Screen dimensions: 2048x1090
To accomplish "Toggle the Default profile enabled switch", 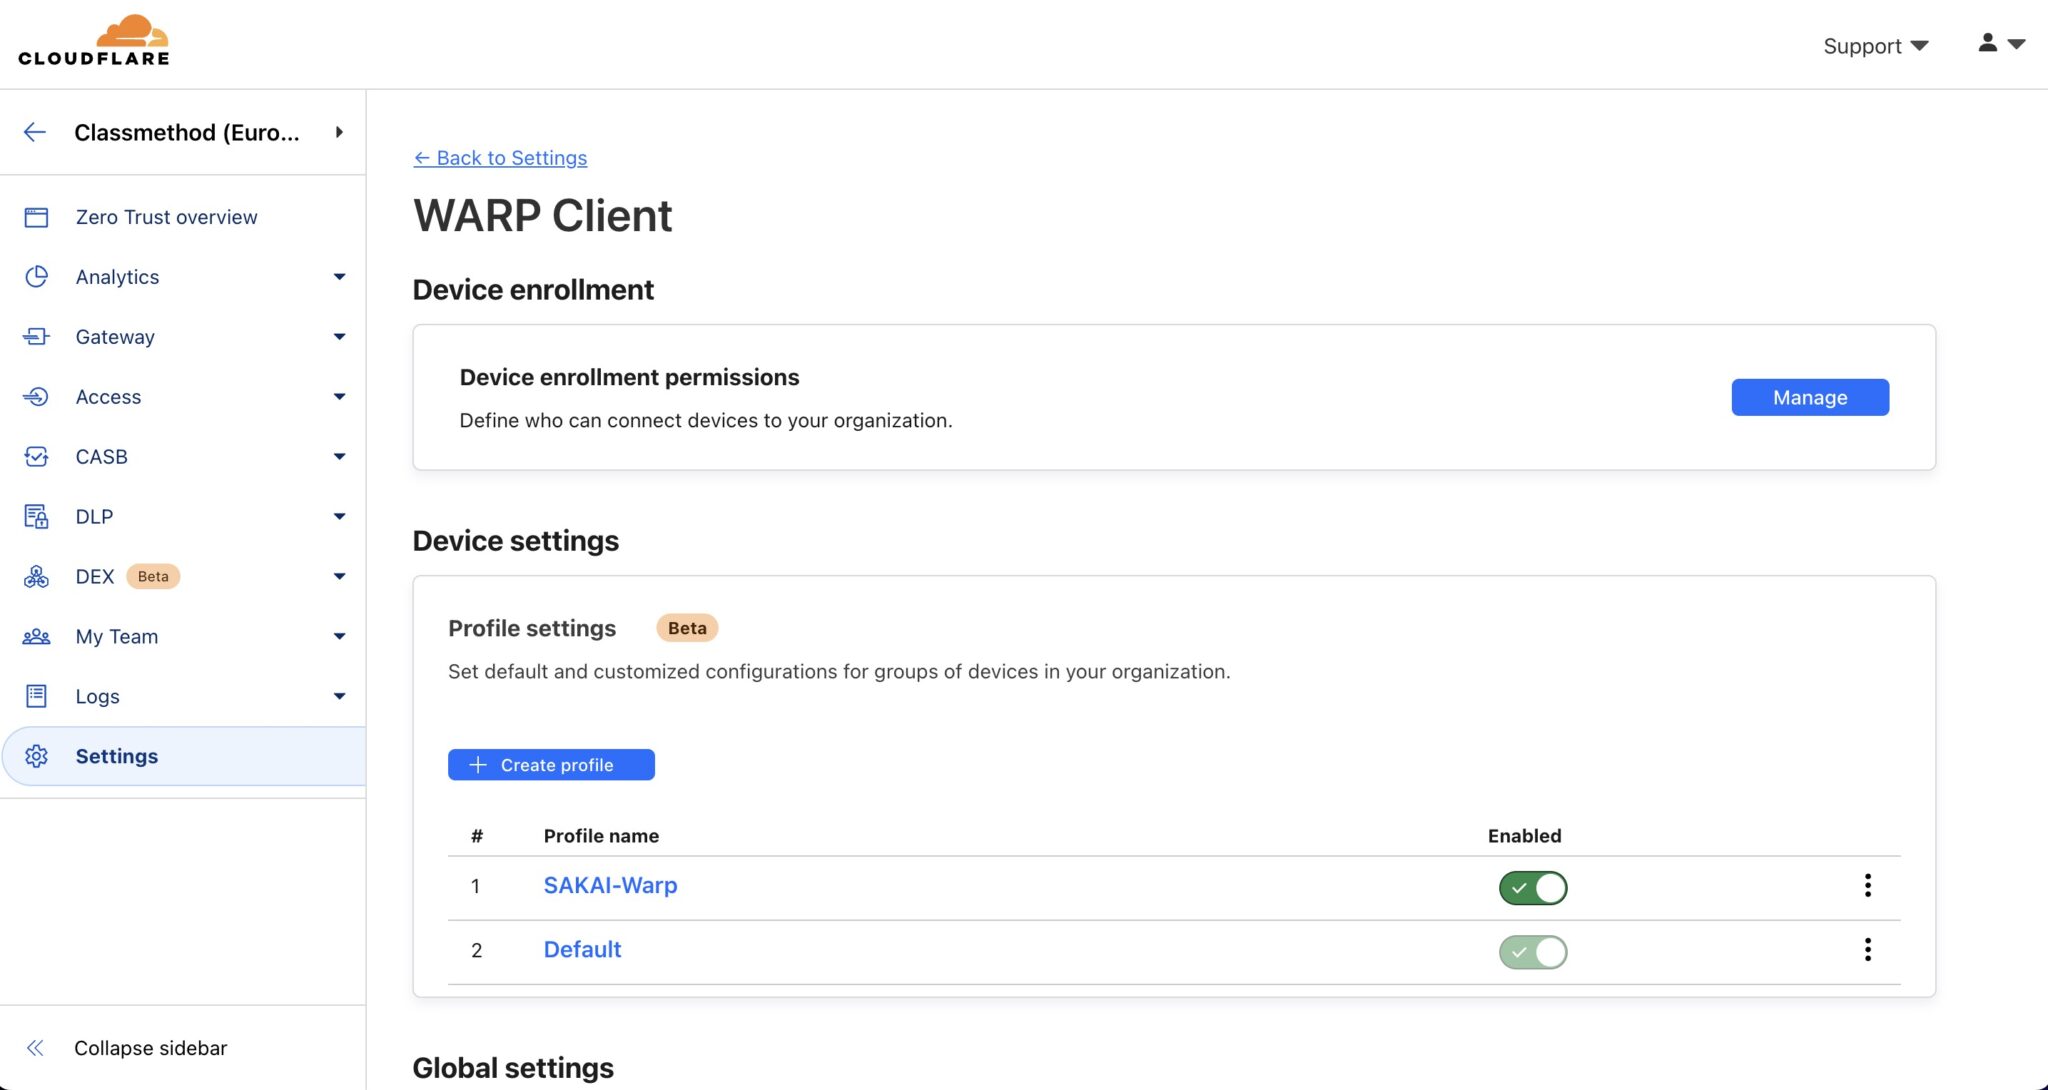I will (1532, 952).
